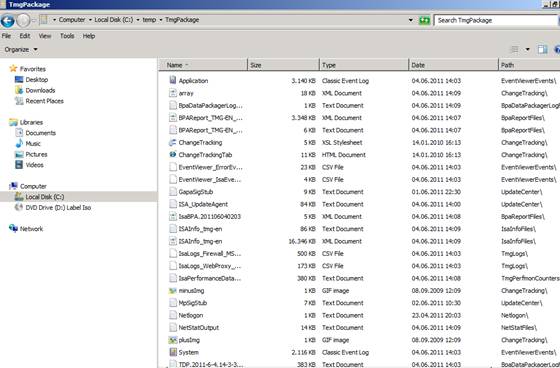Image resolution: width=560 pixels, height=368 pixels.
Task: Select the EventViewer_ErrorEv... CSV file
Action: pos(210,167)
